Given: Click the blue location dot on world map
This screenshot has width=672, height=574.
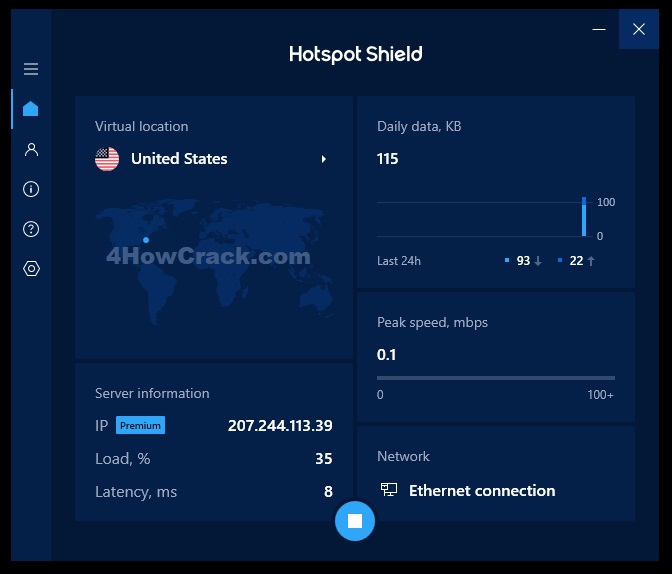Looking at the screenshot, I should coord(146,240).
